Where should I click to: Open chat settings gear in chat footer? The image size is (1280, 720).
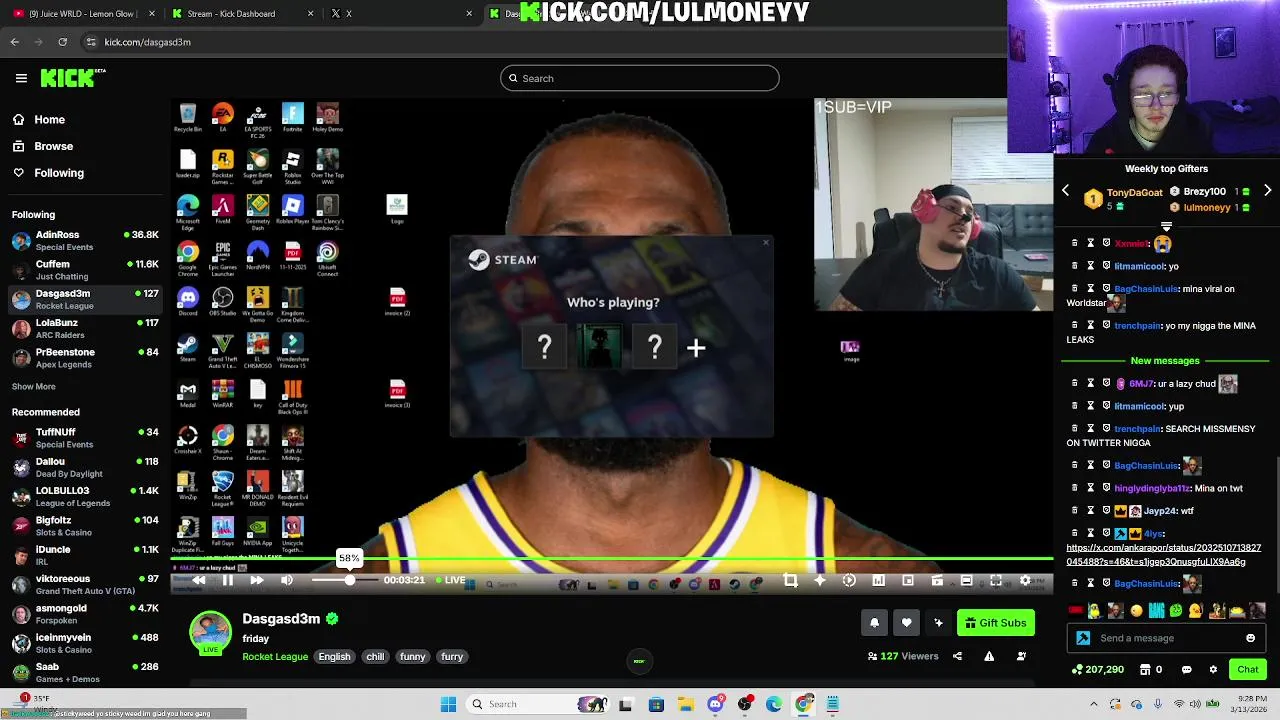click(x=1213, y=669)
